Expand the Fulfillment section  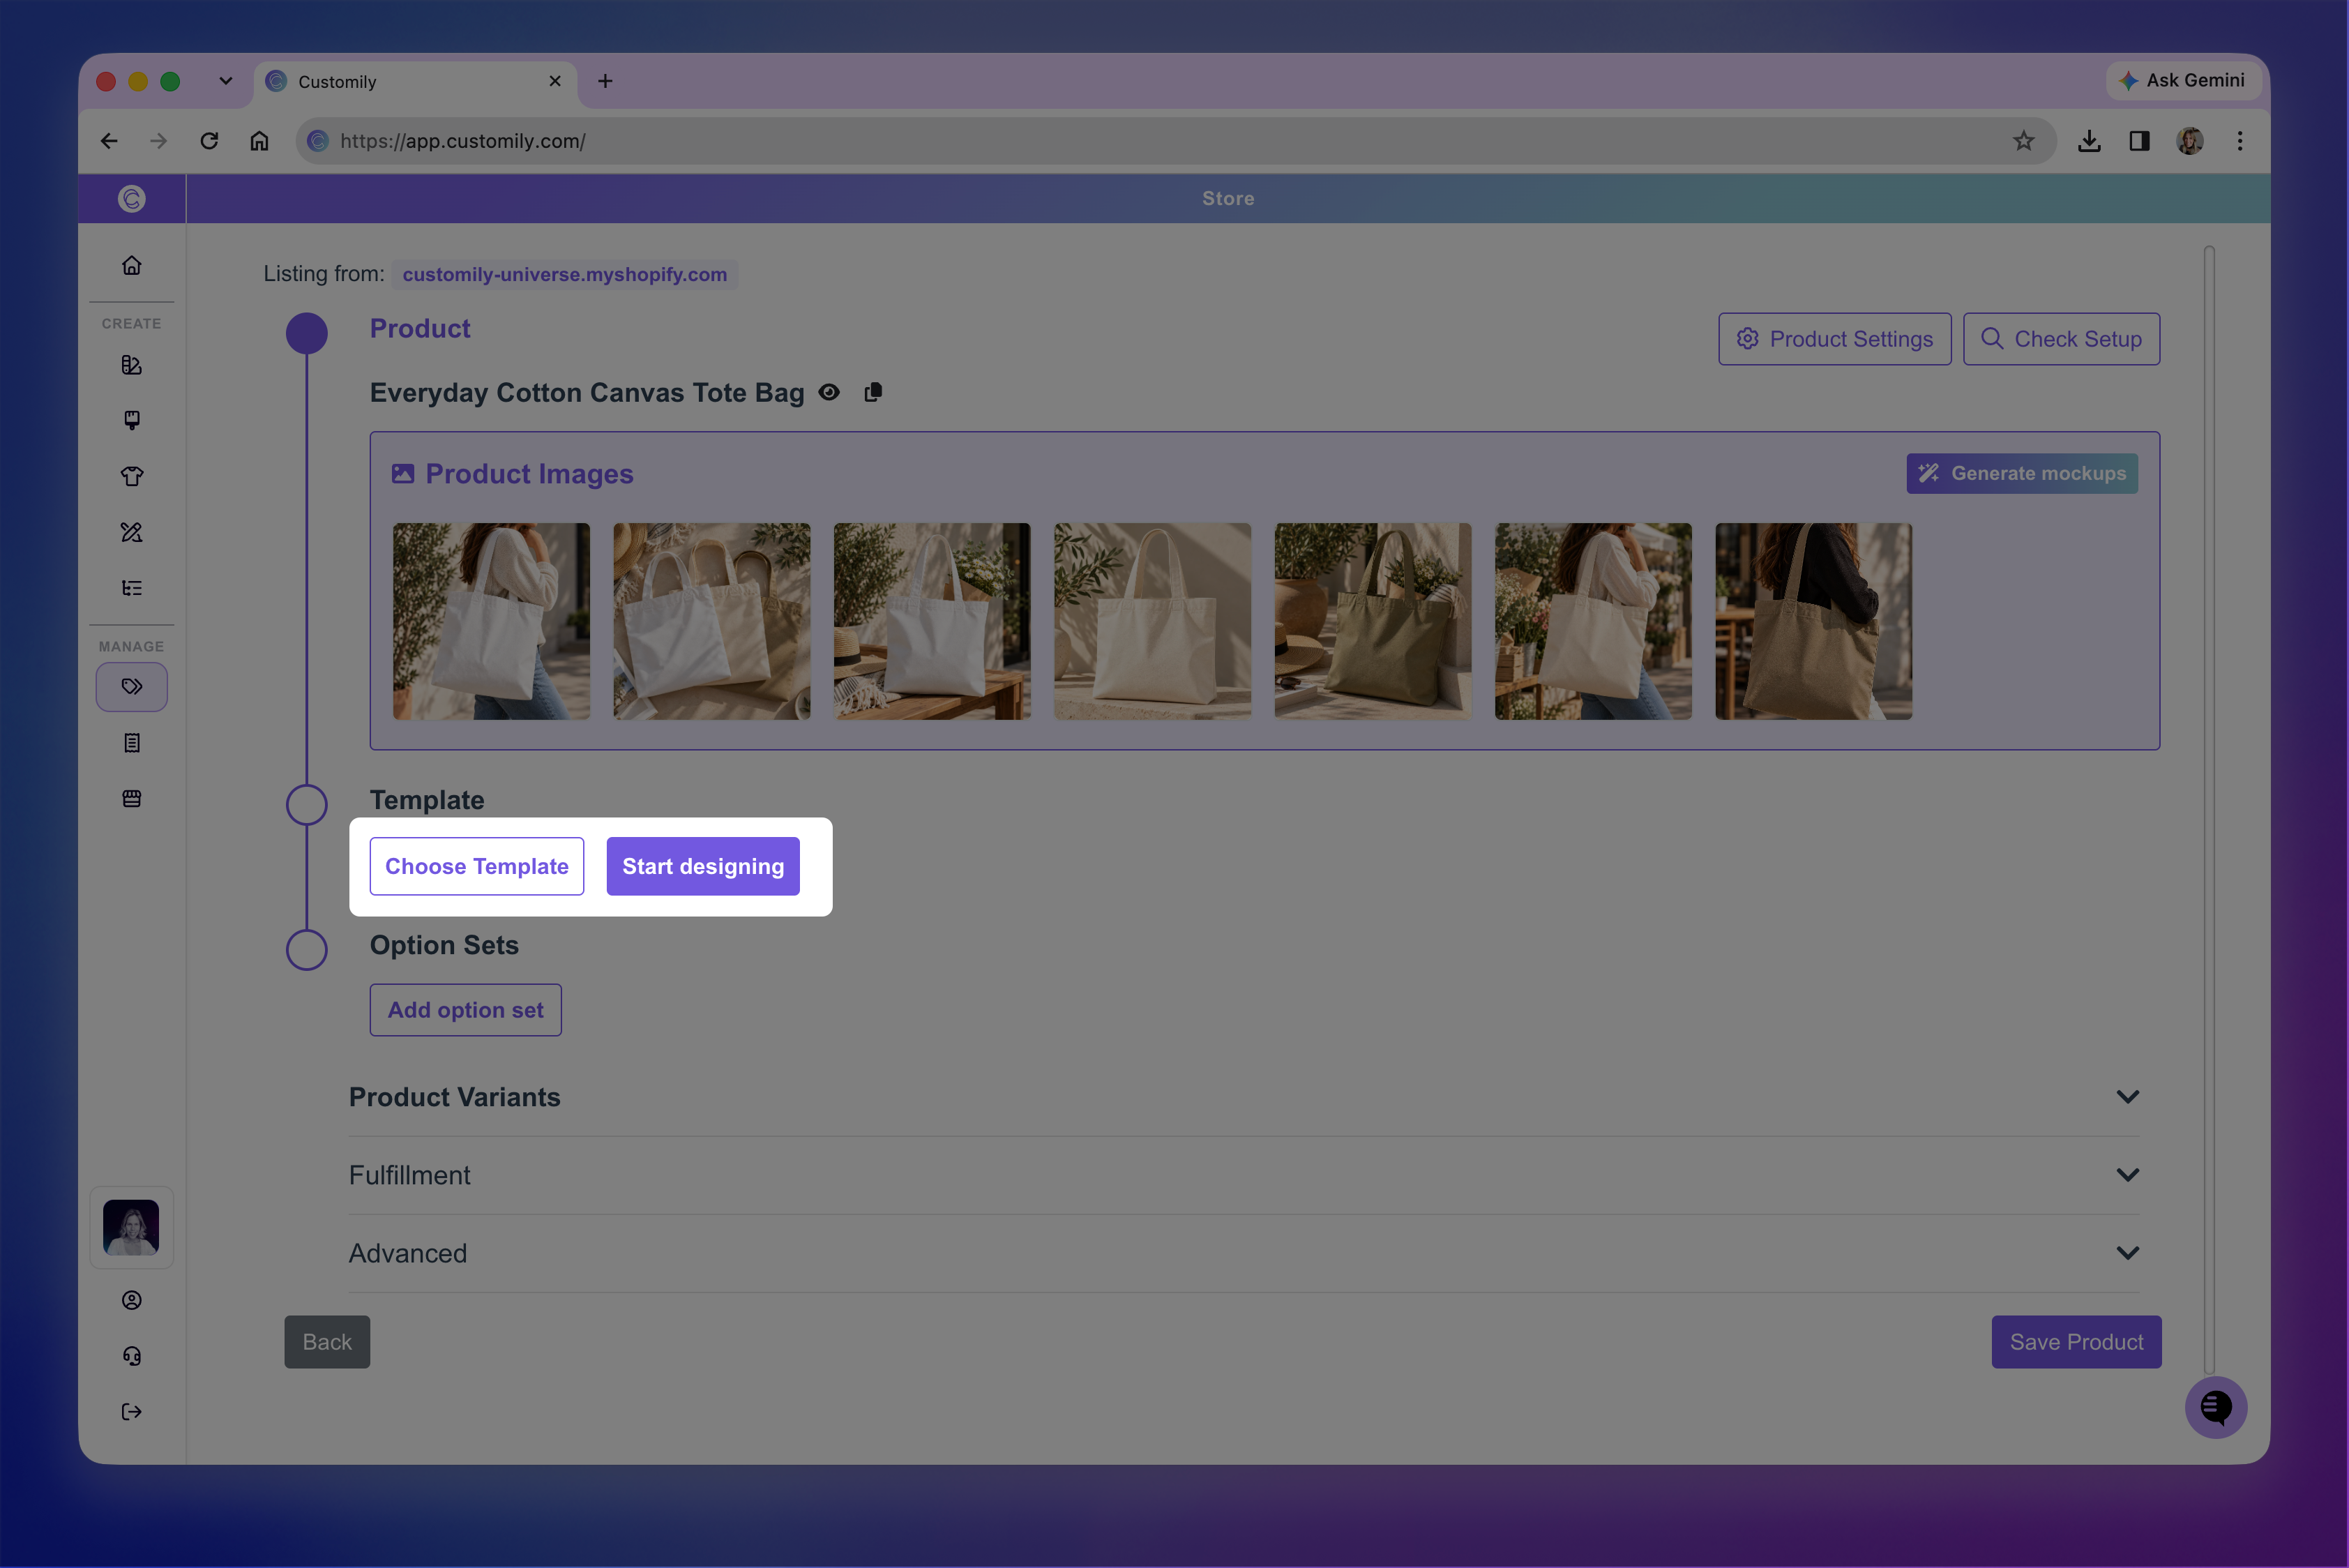click(x=1244, y=1175)
